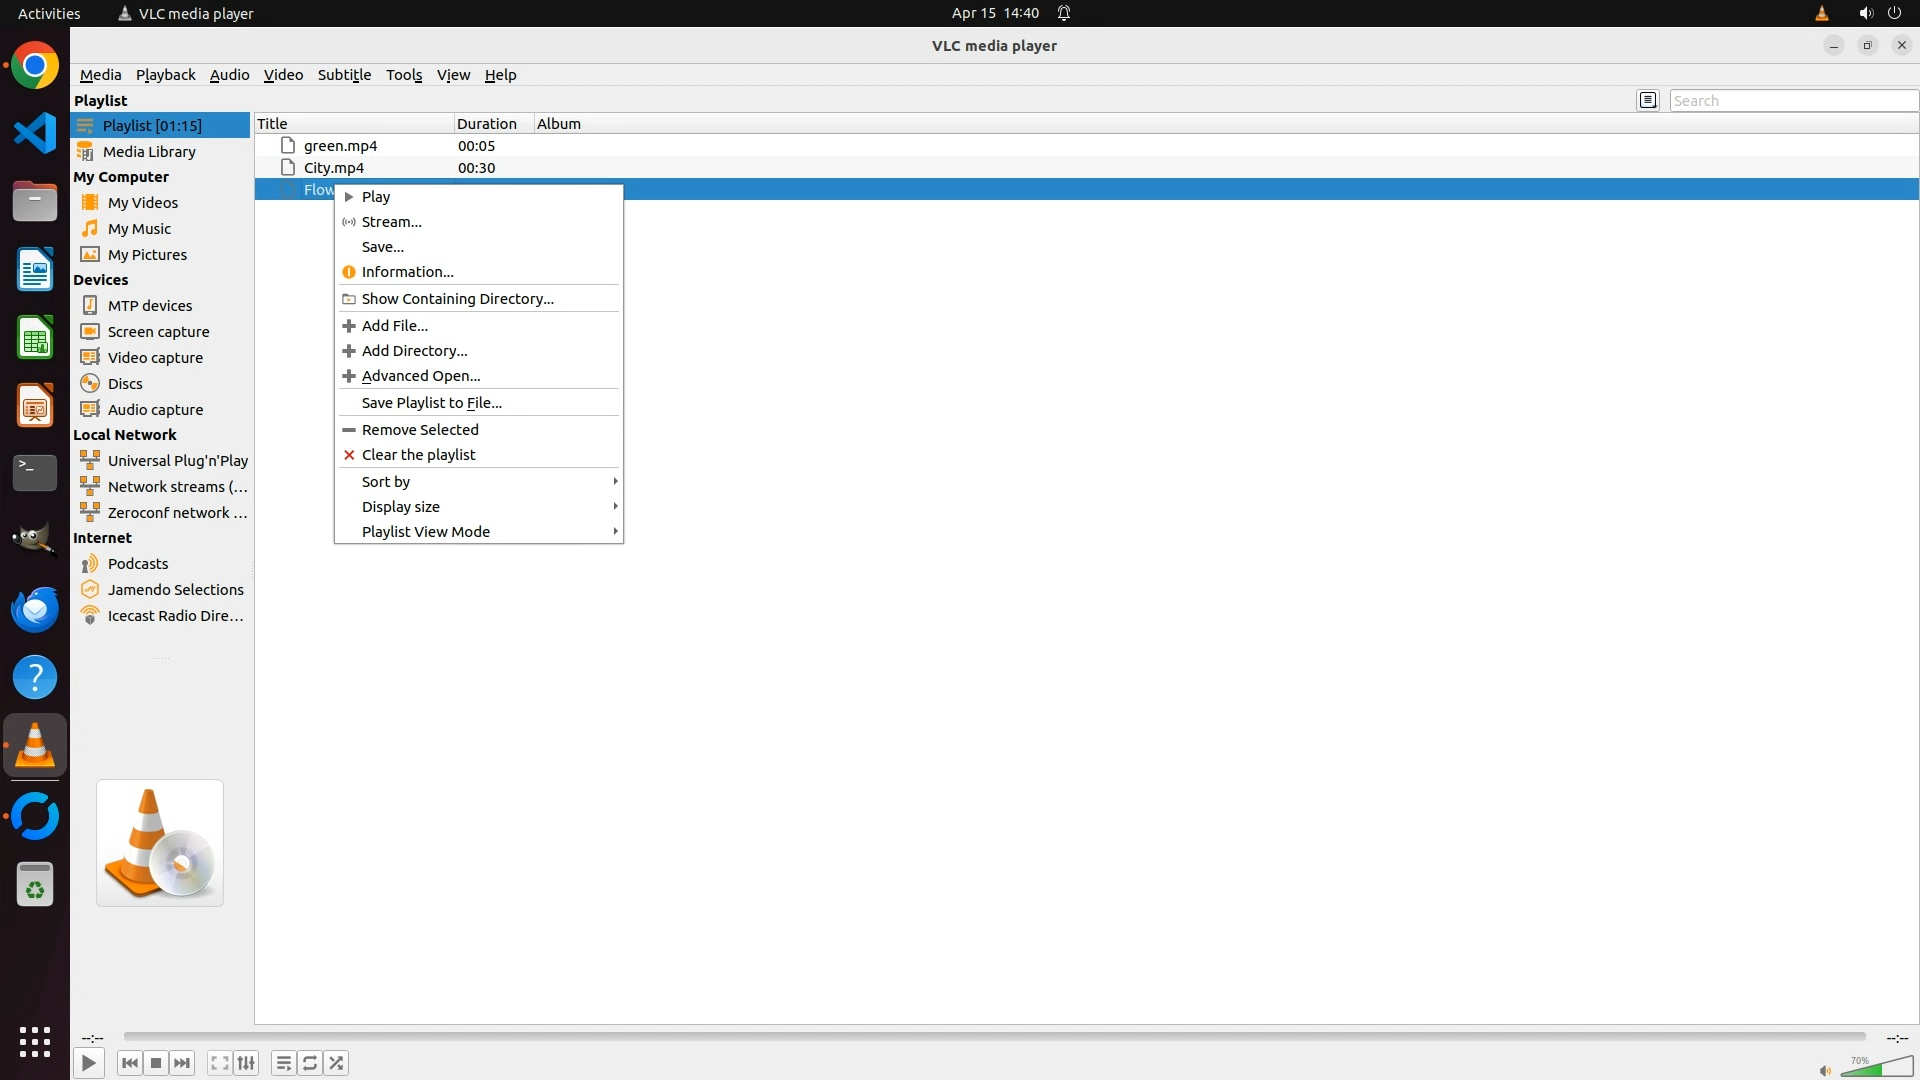Image resolution: width=1920 pixels, height=1080 pixels.
Task: Choose Remove Selected from the context menu
Action: pos(420,430)
